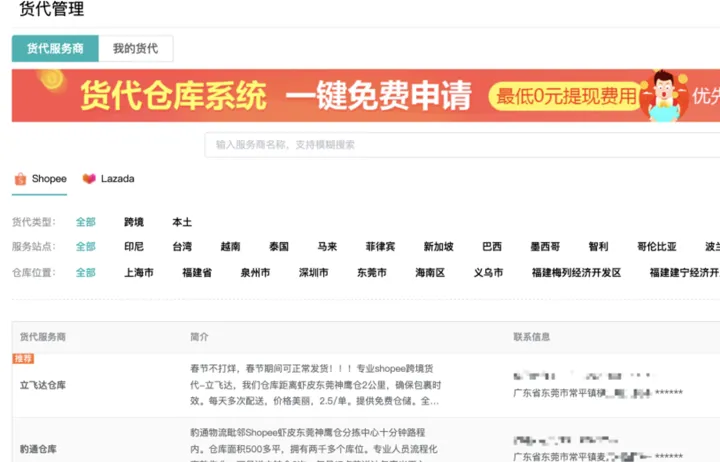Image resolution: width=720 pixels, height=462 pixels.
Task: Switch to the 货代服务商 tab
Action: click(55, 48)
